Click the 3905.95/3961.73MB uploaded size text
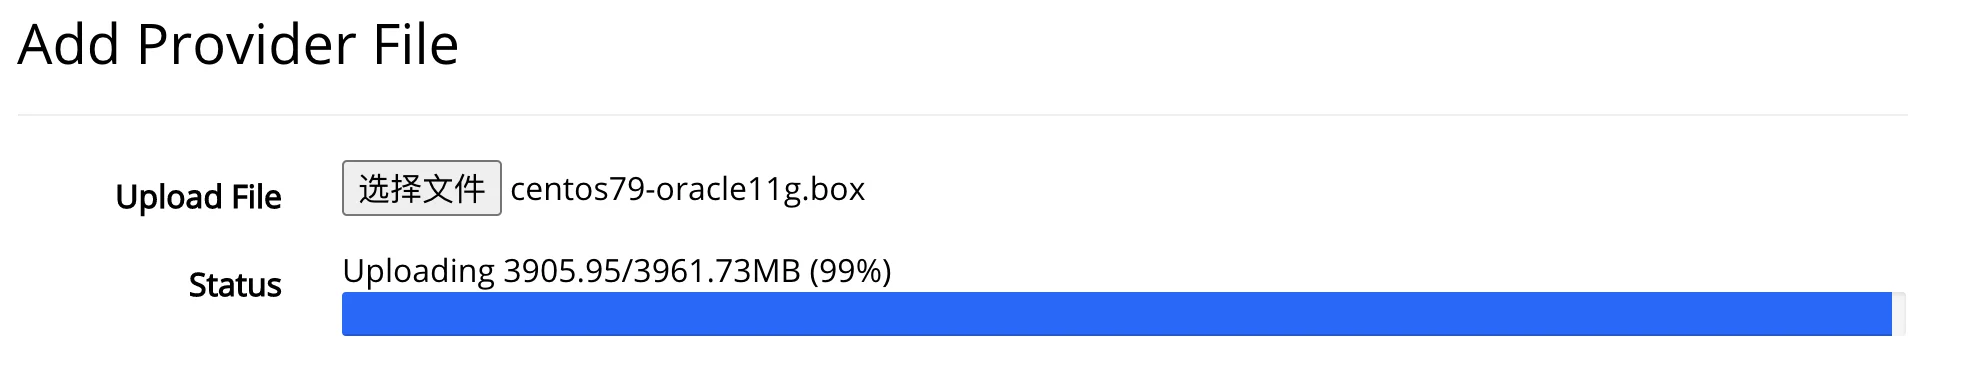The image size is (1980, 372). (652, 271)
